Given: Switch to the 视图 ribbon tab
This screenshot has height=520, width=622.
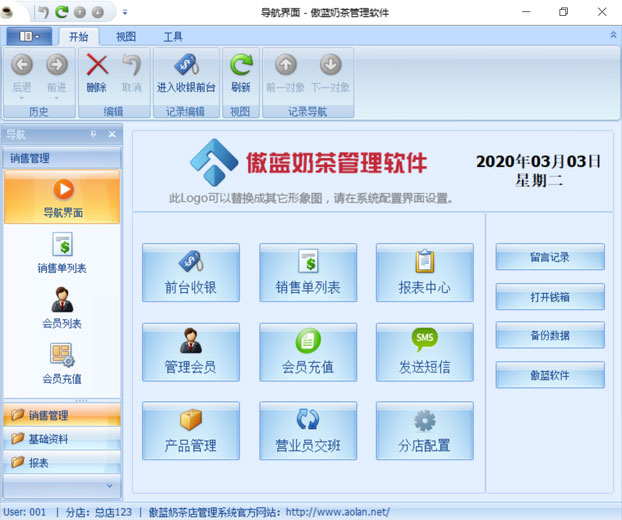Looking at the screenshot, I should (126, 37).
